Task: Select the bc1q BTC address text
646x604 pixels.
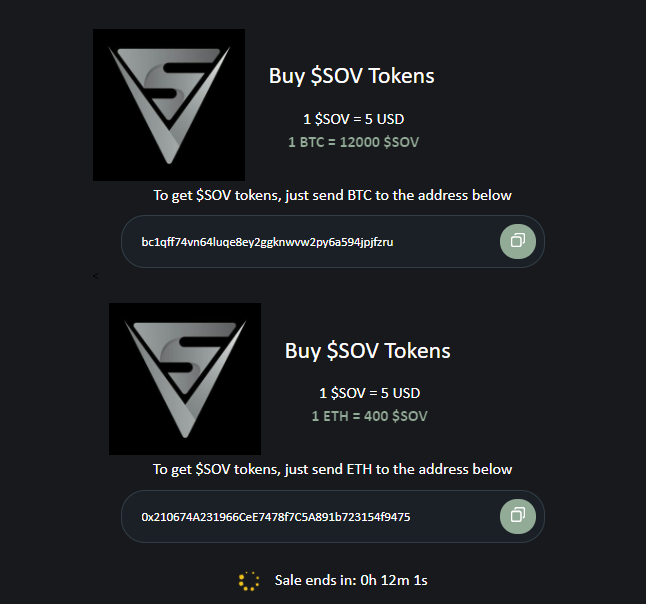Action: pos(267,242)
